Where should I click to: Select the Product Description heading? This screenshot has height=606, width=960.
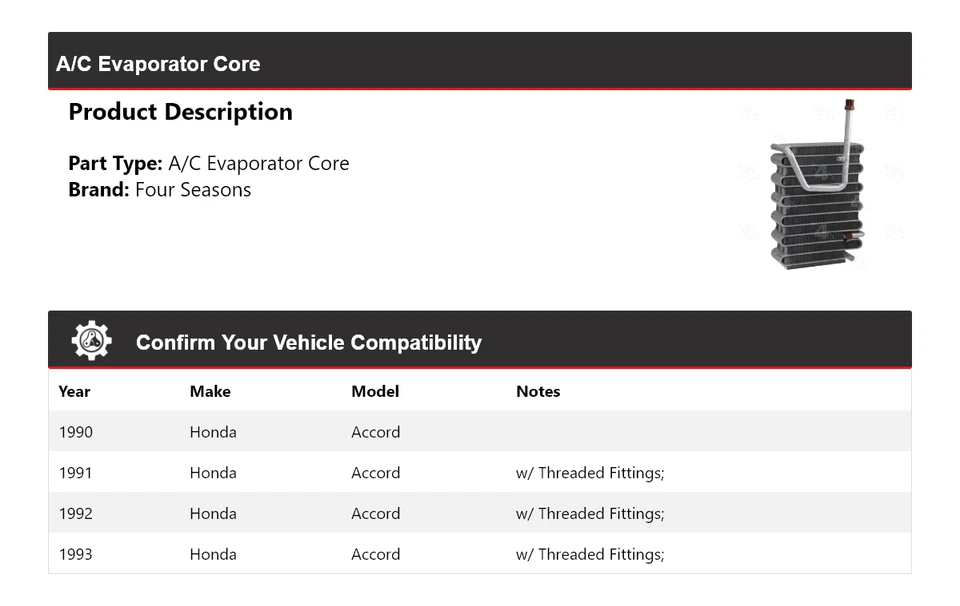(x=180, y=112)
